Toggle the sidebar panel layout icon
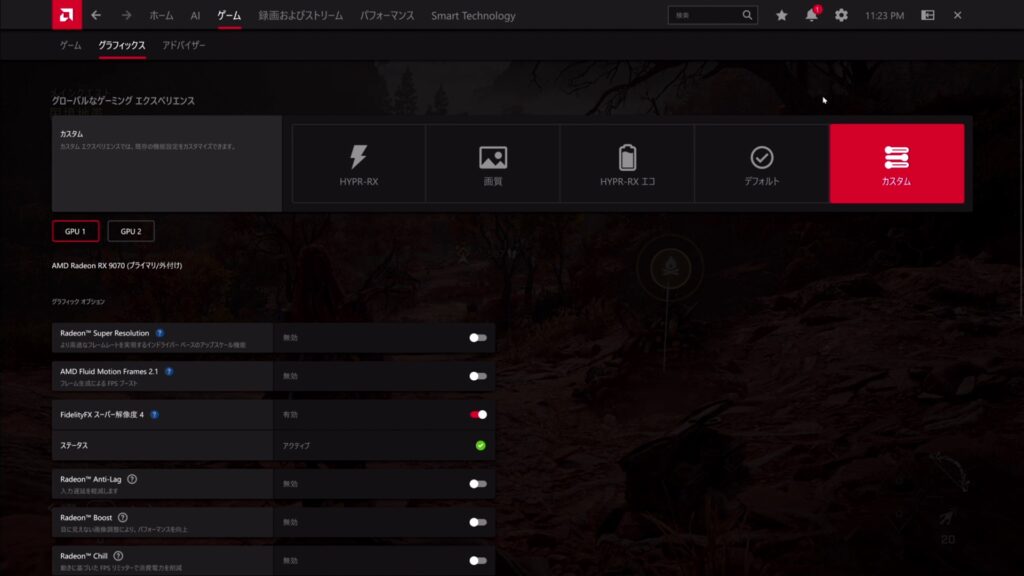 click(x=927, y=15)
